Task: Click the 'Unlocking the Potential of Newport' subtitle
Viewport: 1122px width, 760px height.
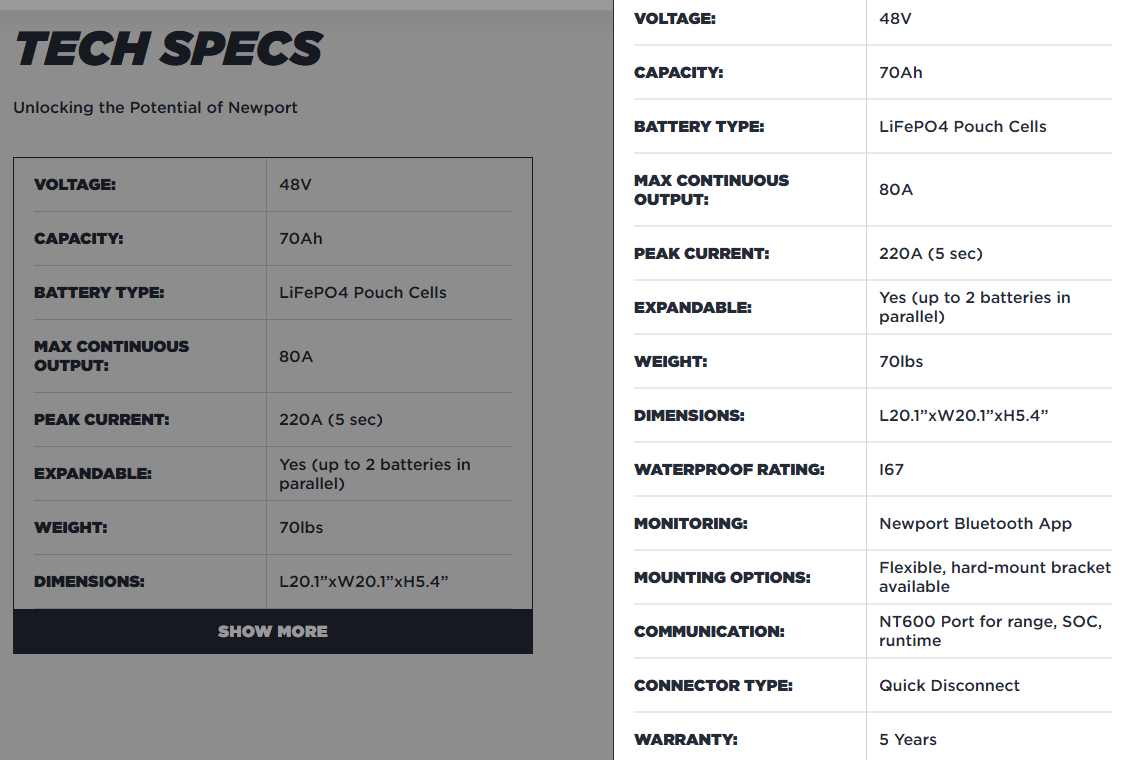Action: coord(155,107)
